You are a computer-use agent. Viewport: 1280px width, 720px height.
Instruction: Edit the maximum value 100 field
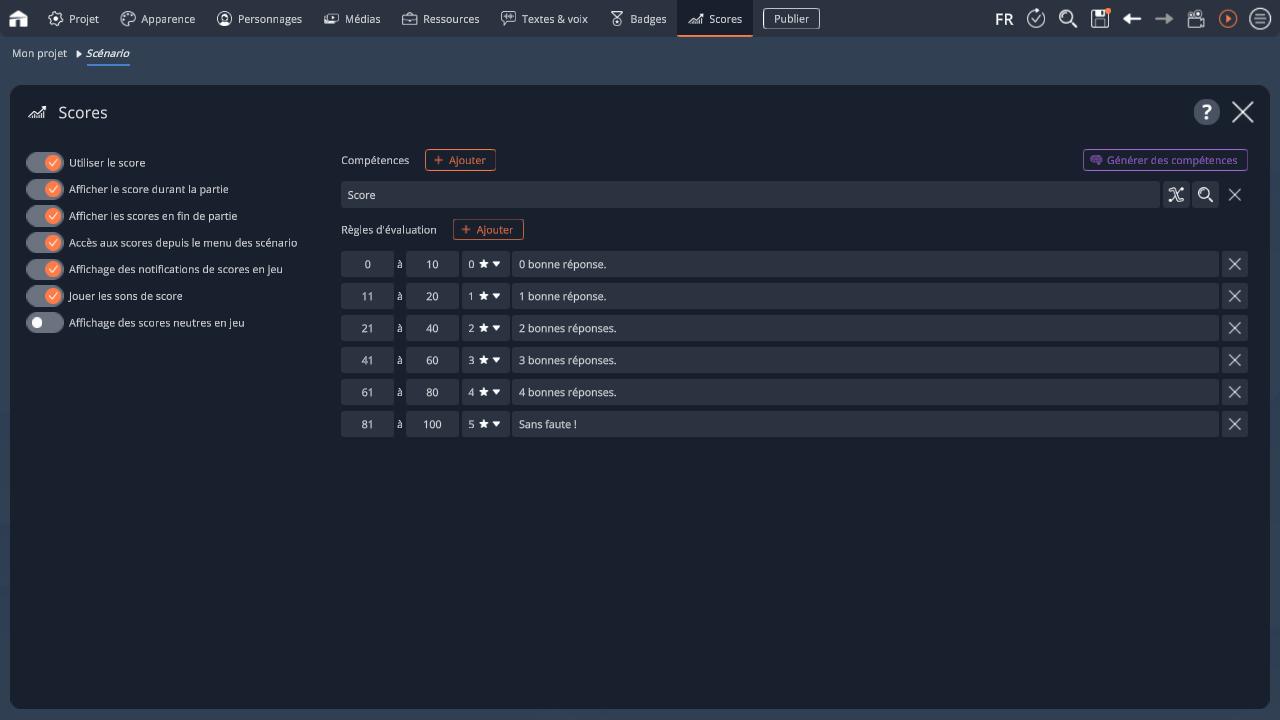(432, 424)
